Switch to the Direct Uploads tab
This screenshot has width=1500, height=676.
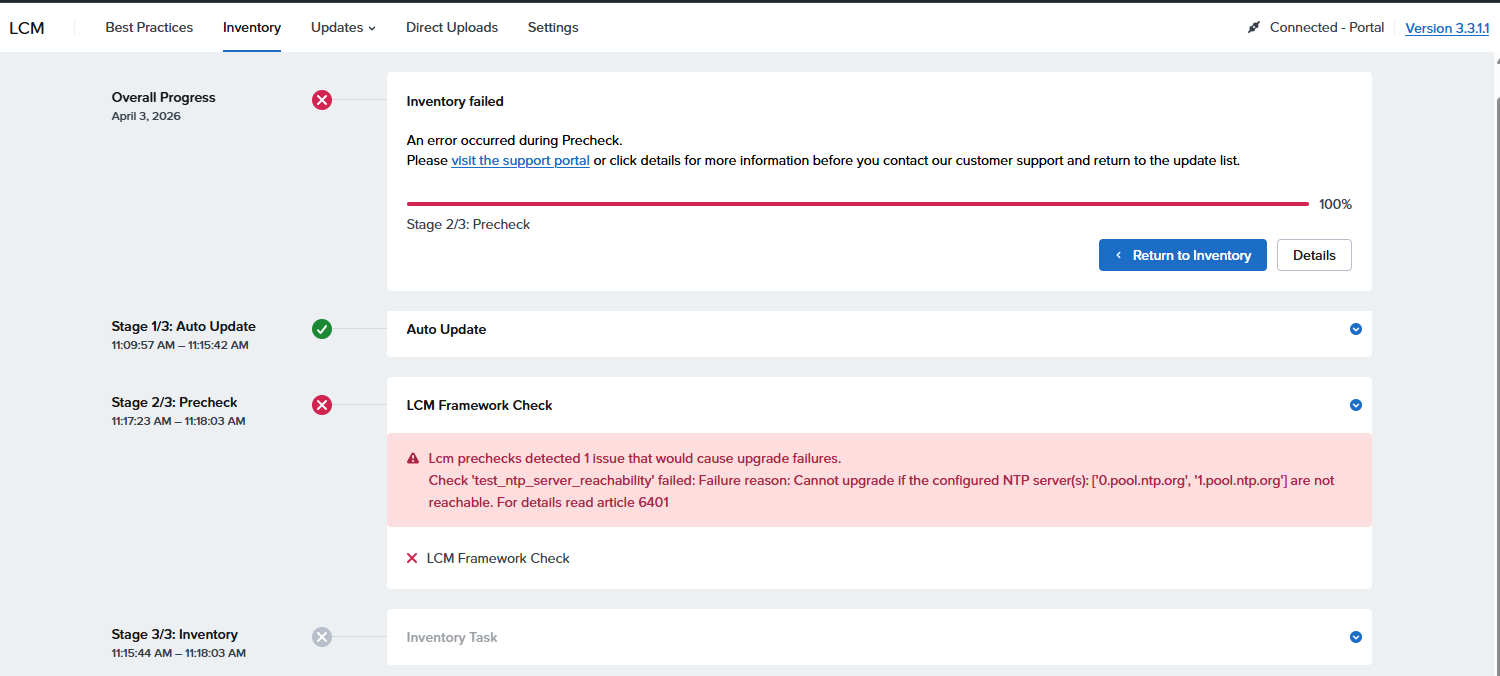click(452, 28)
